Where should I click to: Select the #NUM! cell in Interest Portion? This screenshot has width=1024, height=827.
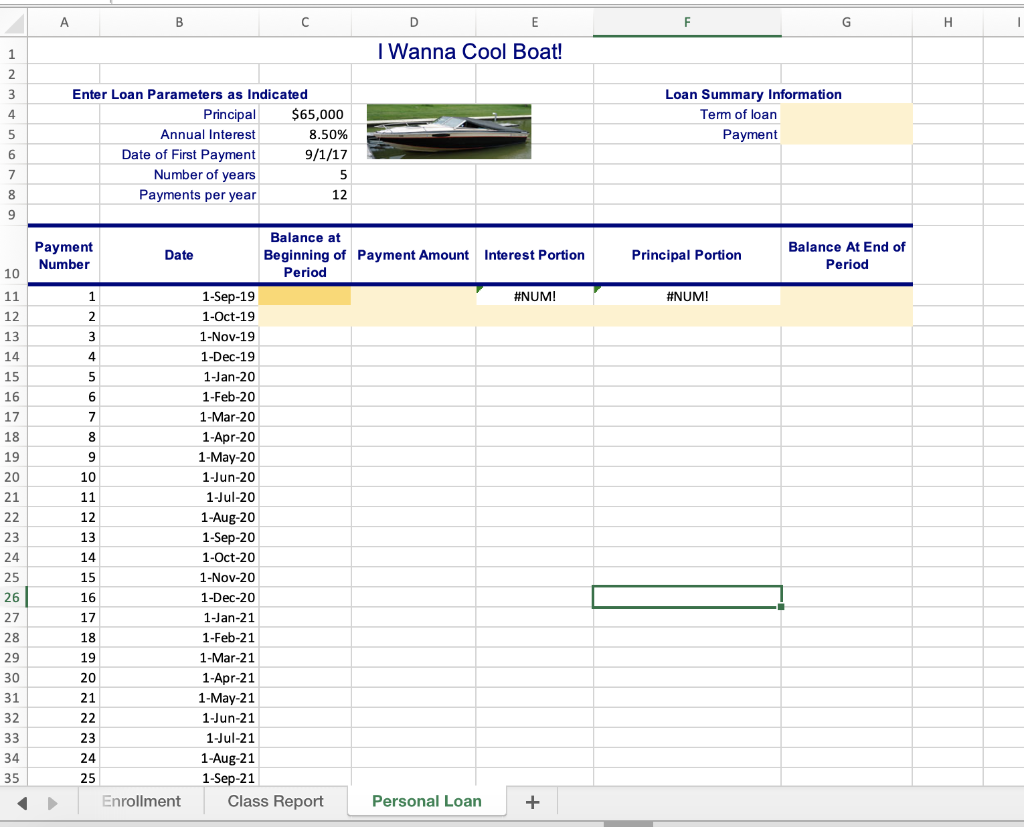pyautogui.click(x=535, y=296)
